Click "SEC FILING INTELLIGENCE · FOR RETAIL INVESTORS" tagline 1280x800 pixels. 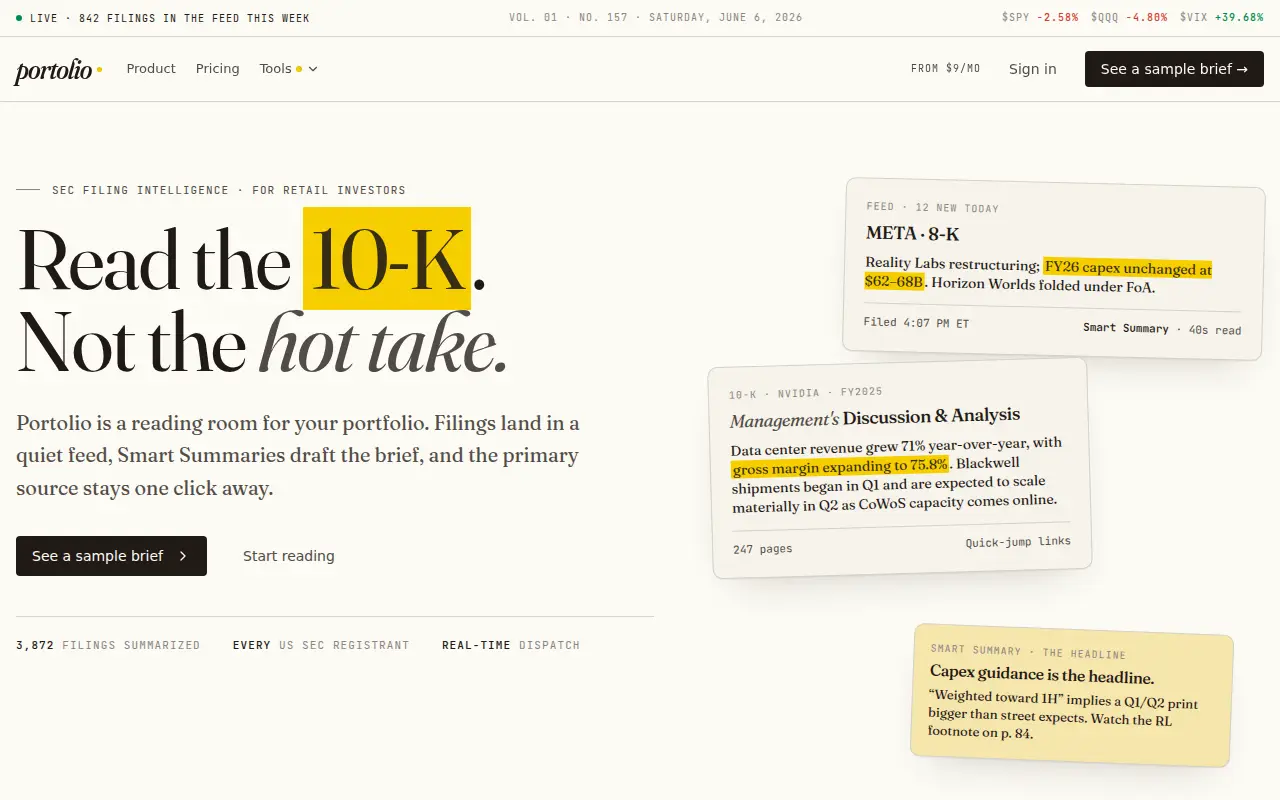(x=229, y=190)
